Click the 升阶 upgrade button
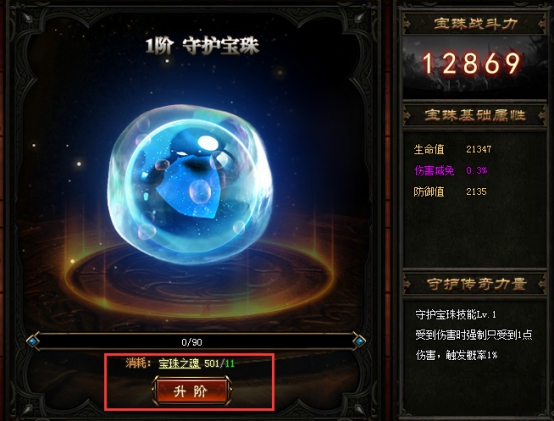Image resolution: width=554 pixels, height=421 pixels. pos(192,391)
